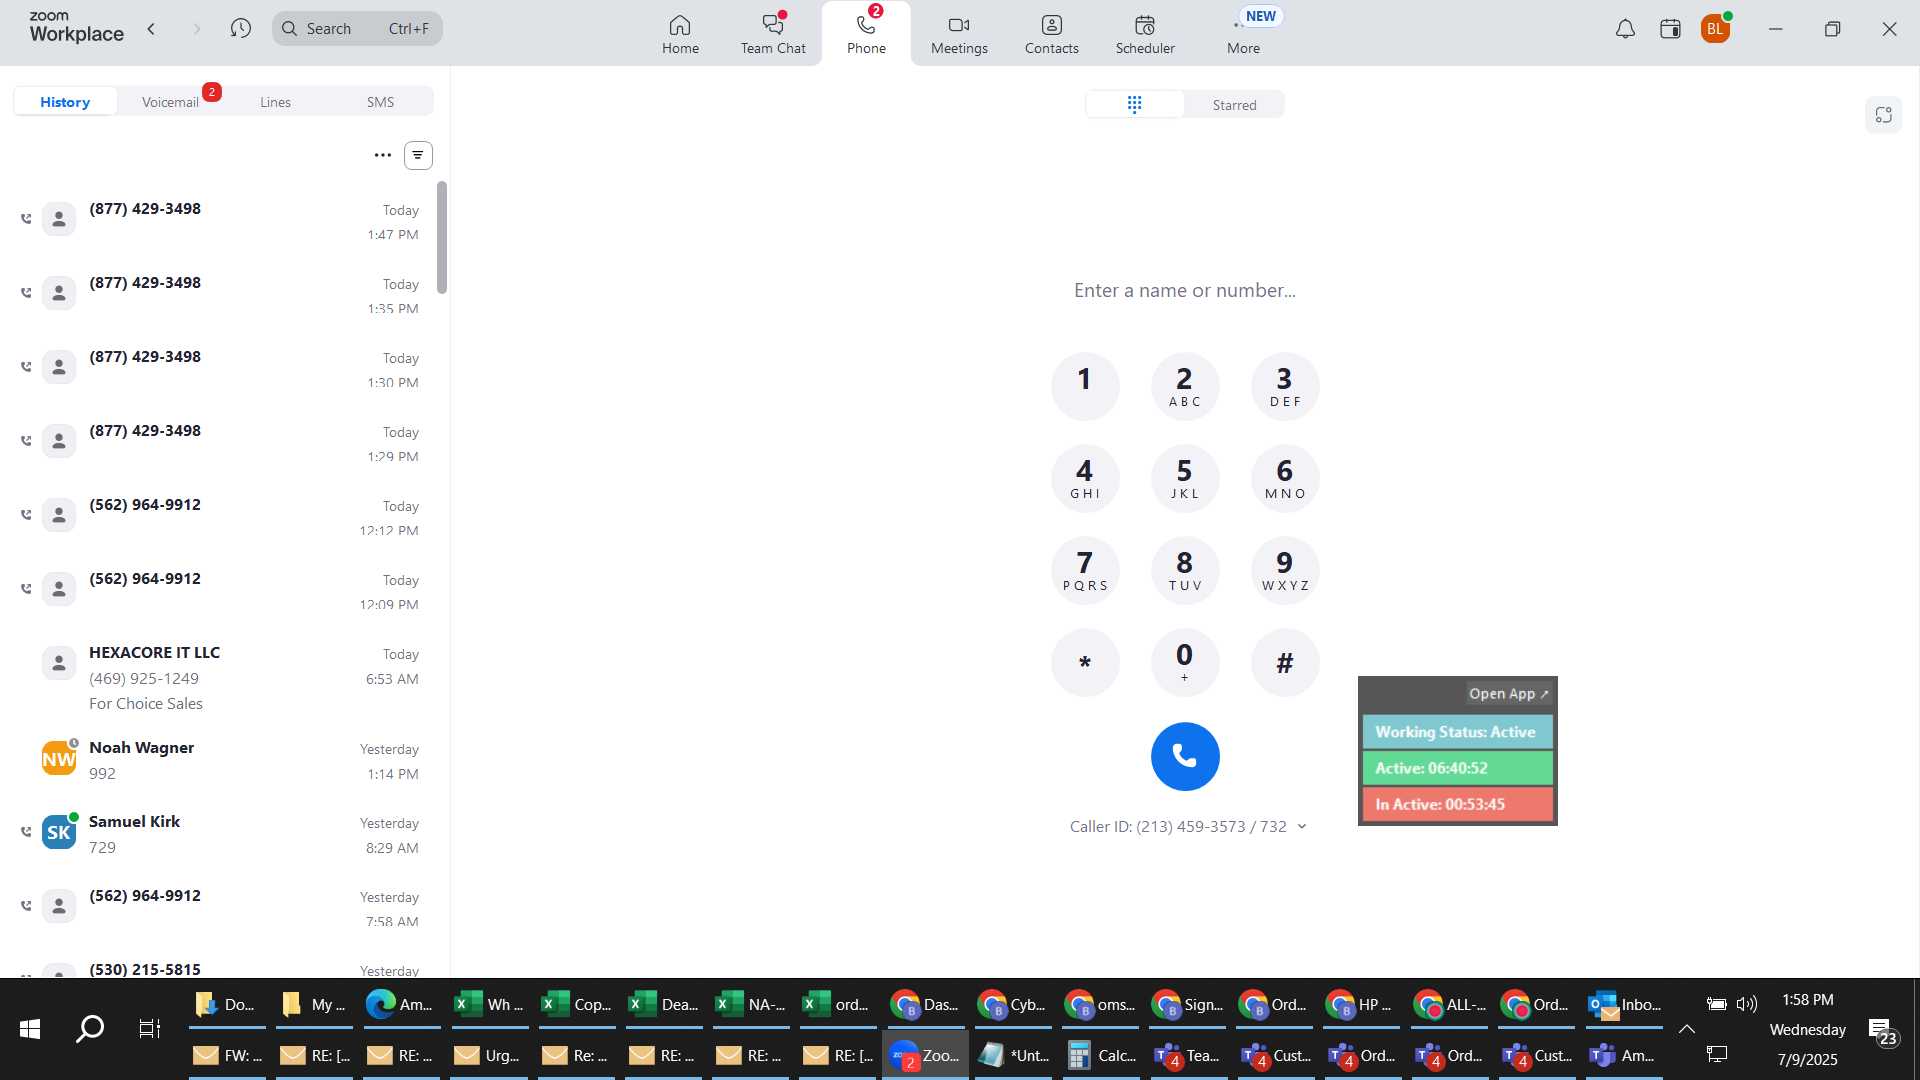Open Calculator from taskbar
This screenshot has width=1920, height=1080.
1100,1055
